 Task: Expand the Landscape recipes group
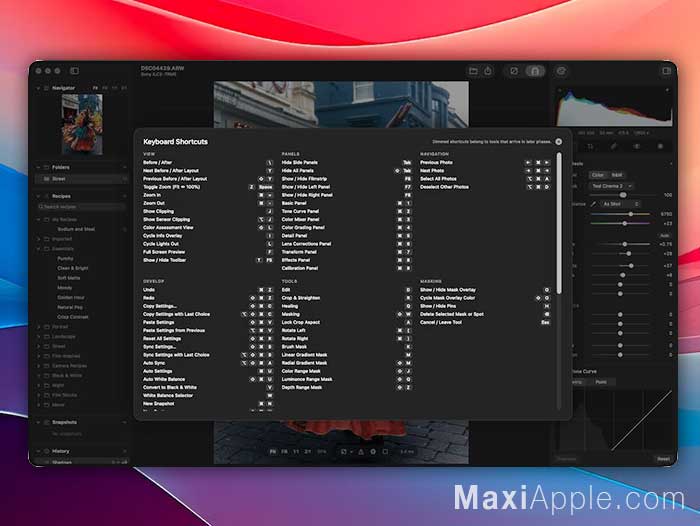[x=38, y=337]
